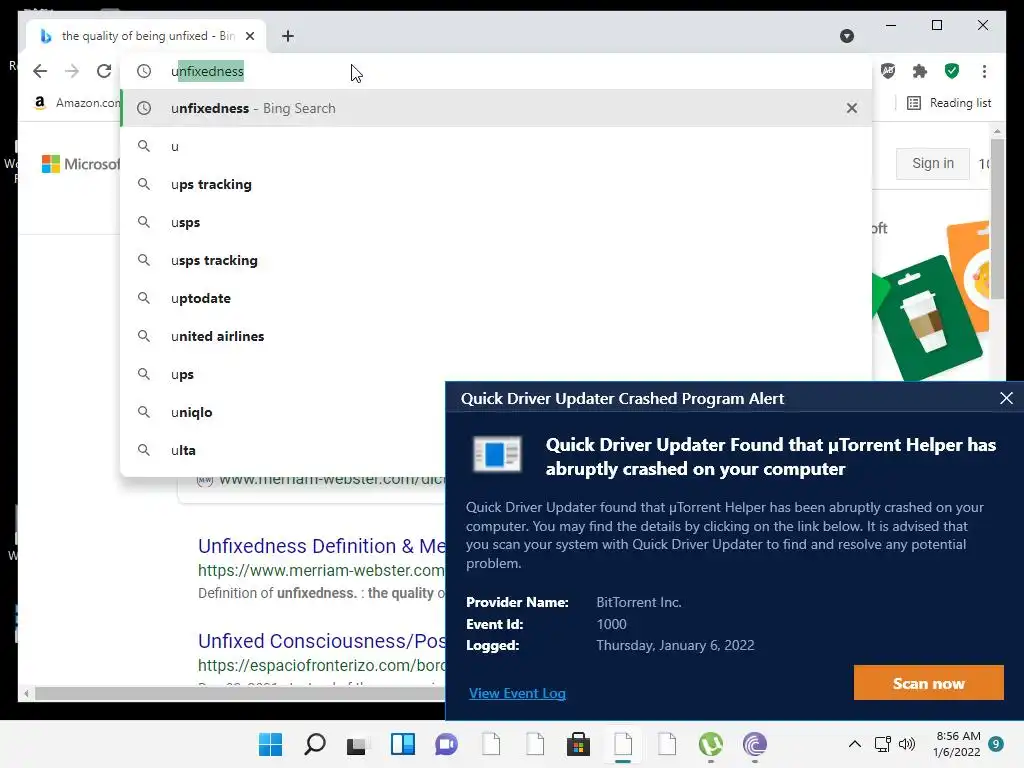
Task: Click the espaciofronterizo.com result URL
Action: coord(321,665)
